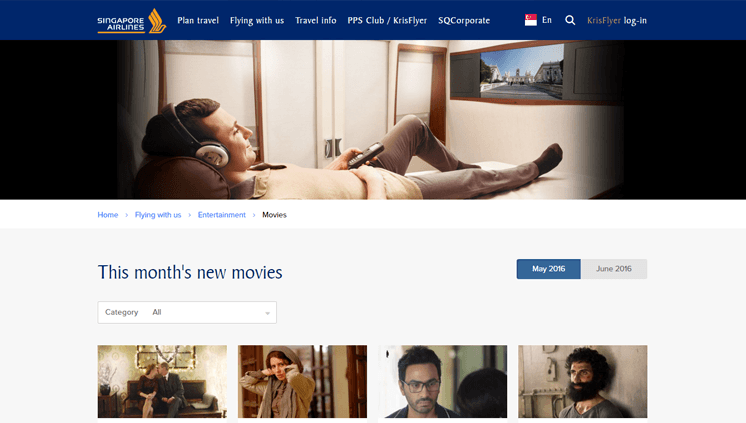Click the hero banner image of relaxing passenger
746x423 pixels.
[373, 119]
